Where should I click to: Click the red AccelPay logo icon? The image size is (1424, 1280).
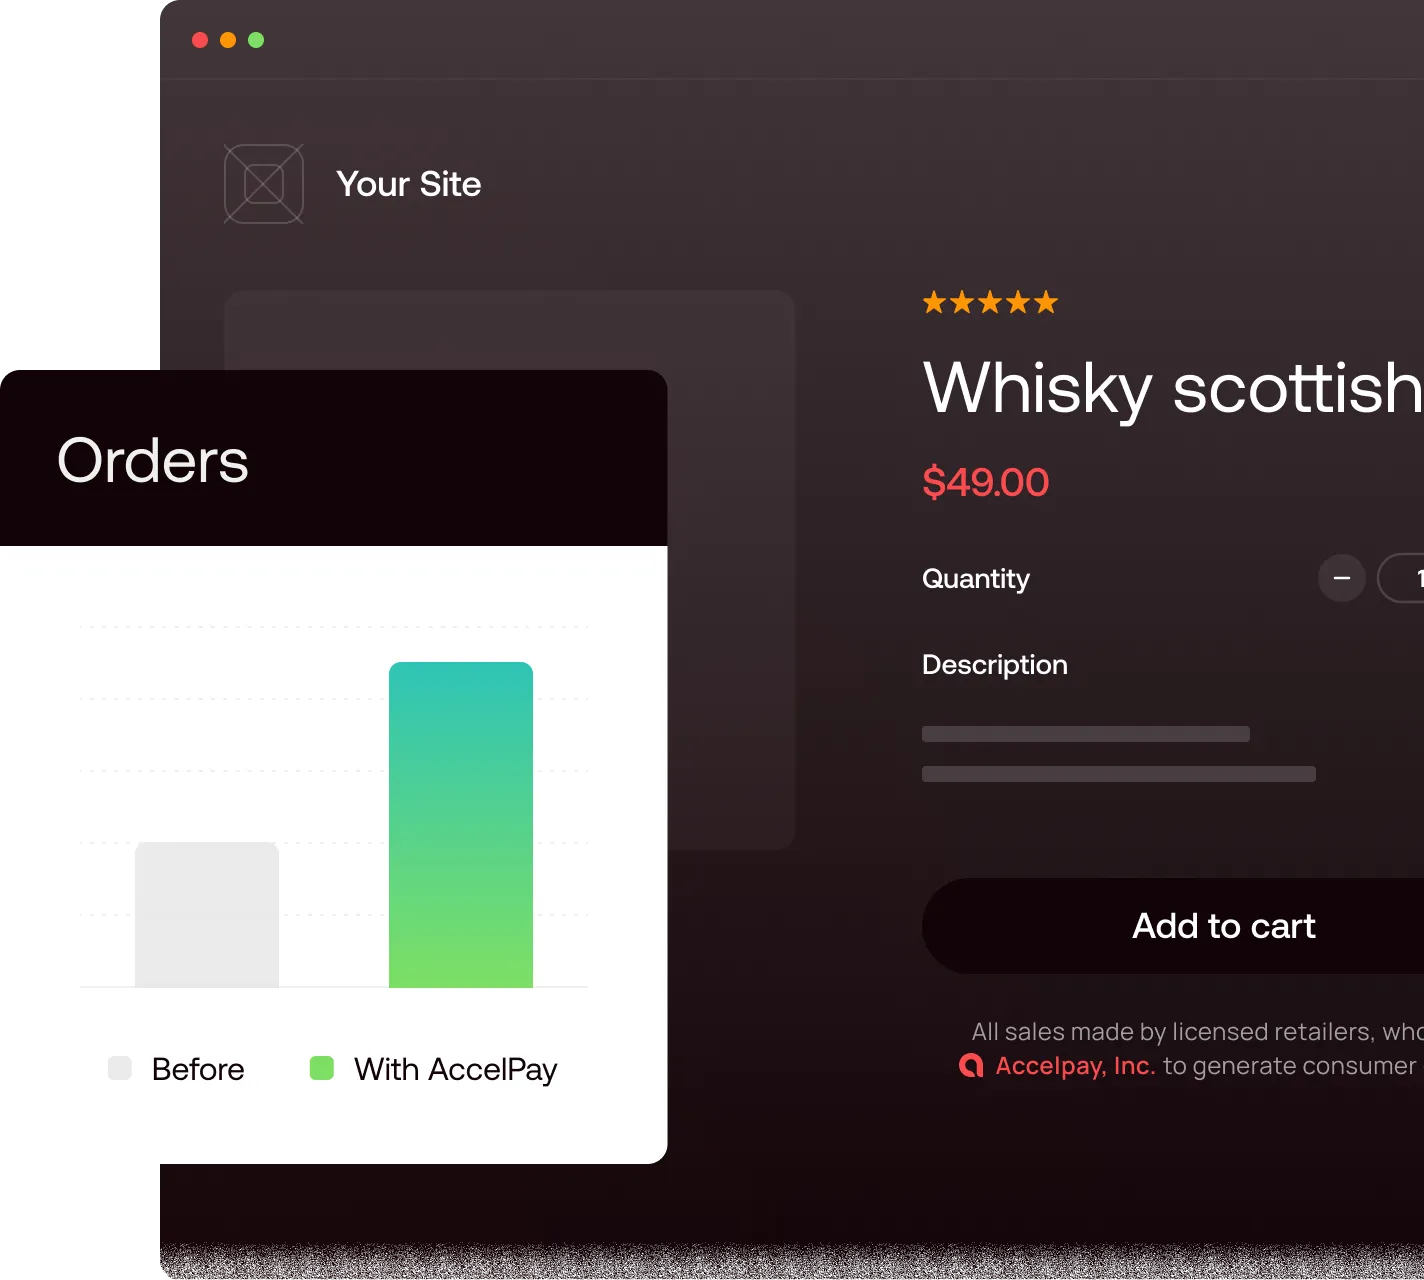coord(971,1066)
